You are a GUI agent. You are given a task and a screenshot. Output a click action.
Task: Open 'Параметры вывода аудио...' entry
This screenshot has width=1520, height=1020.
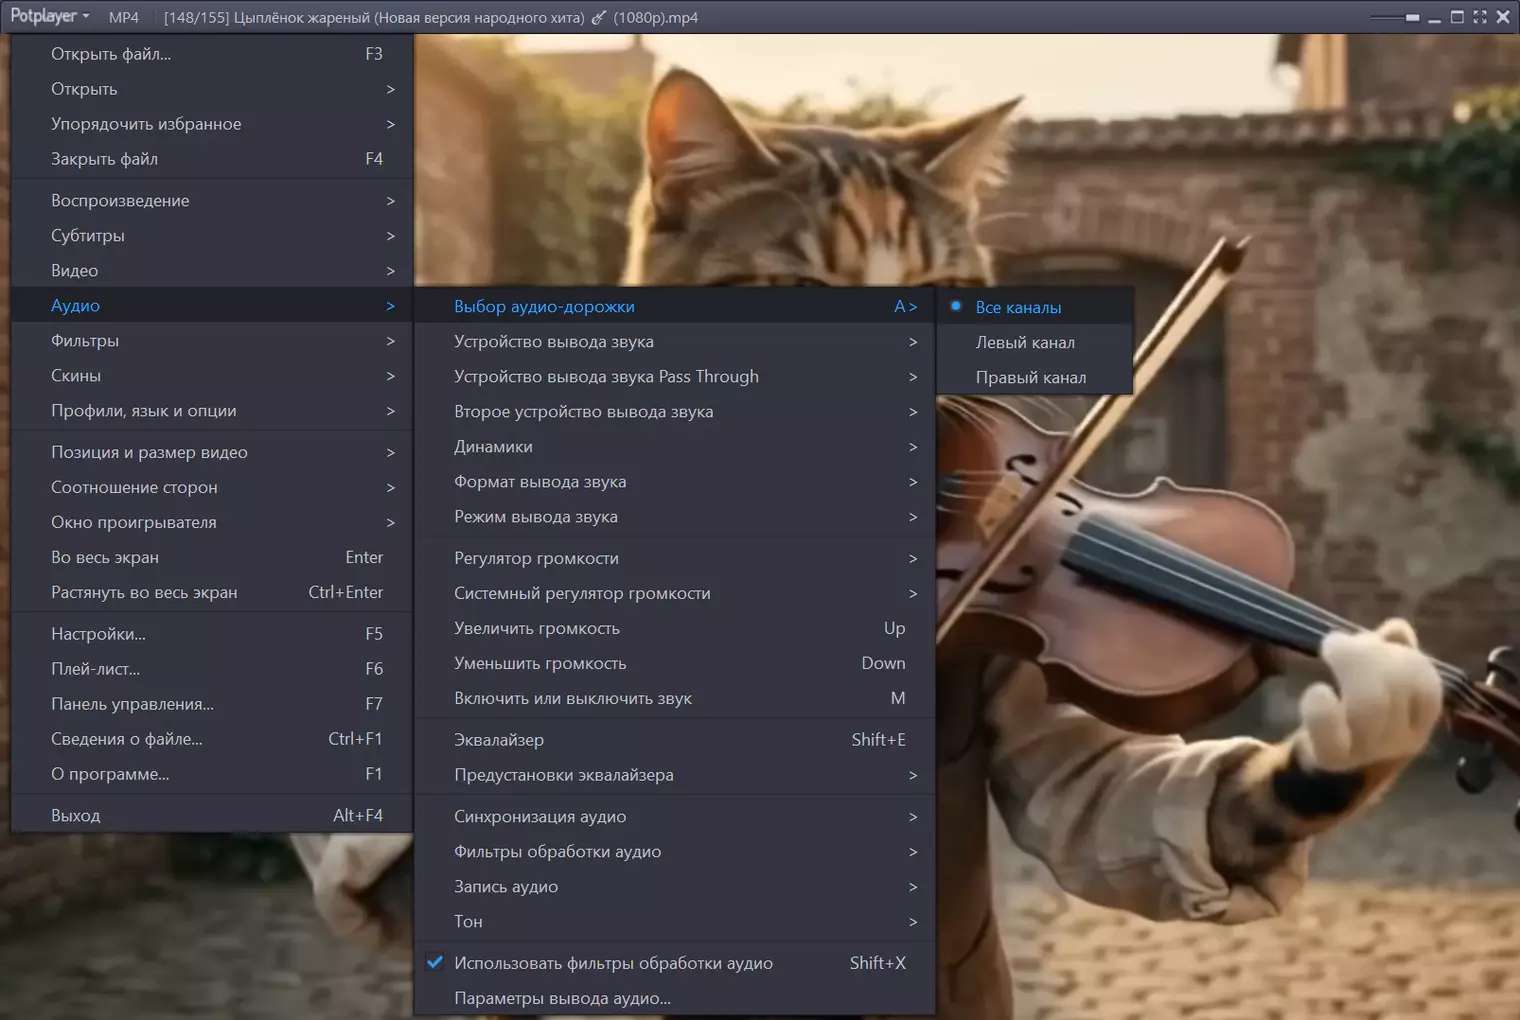pyautogui.click(x=675, y=998)
